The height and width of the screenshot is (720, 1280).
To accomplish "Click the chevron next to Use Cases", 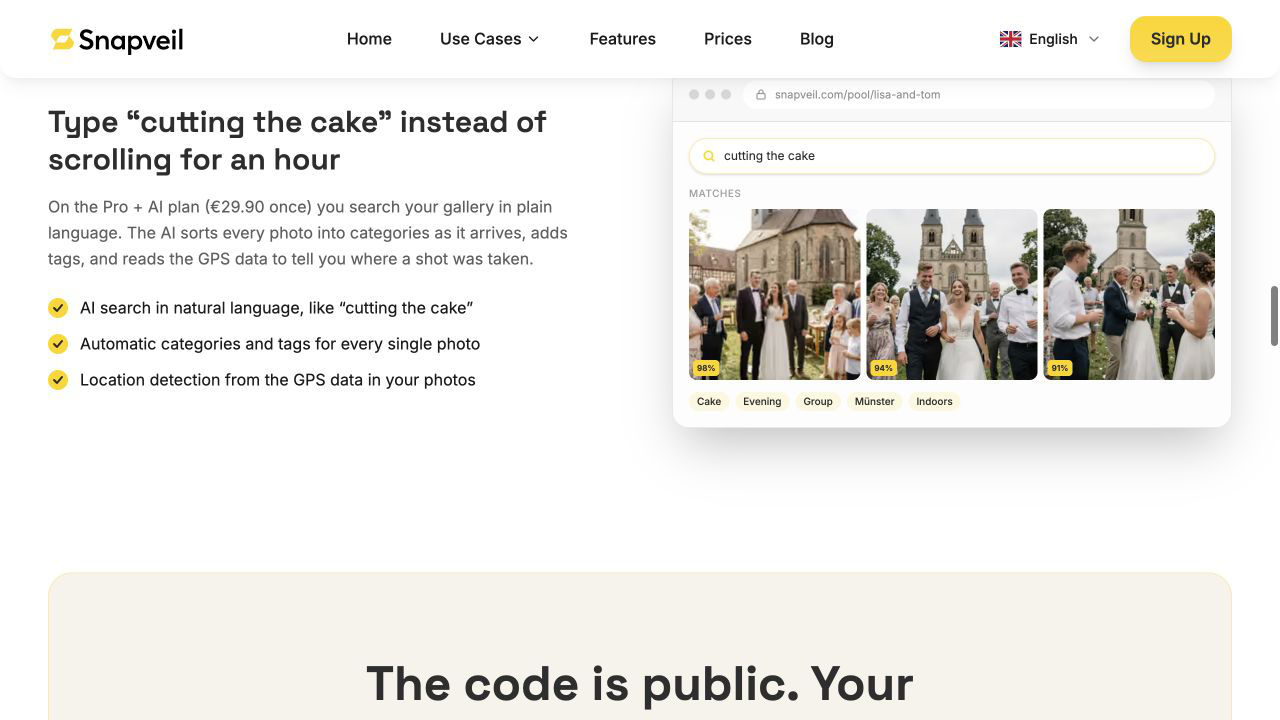I will 534,39.
